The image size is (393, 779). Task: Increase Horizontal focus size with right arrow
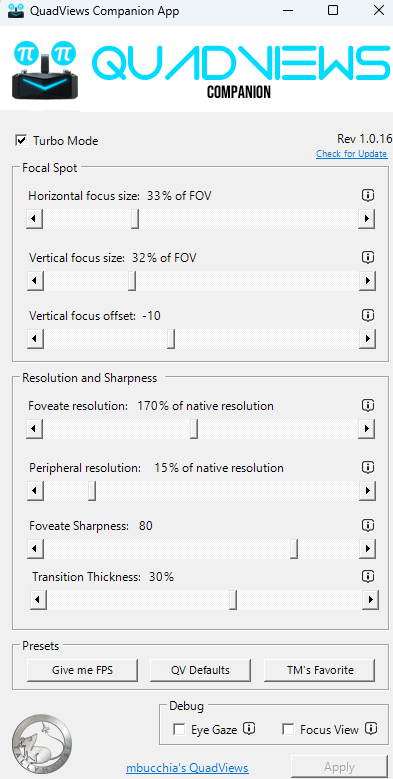click(x=366, y=219)
